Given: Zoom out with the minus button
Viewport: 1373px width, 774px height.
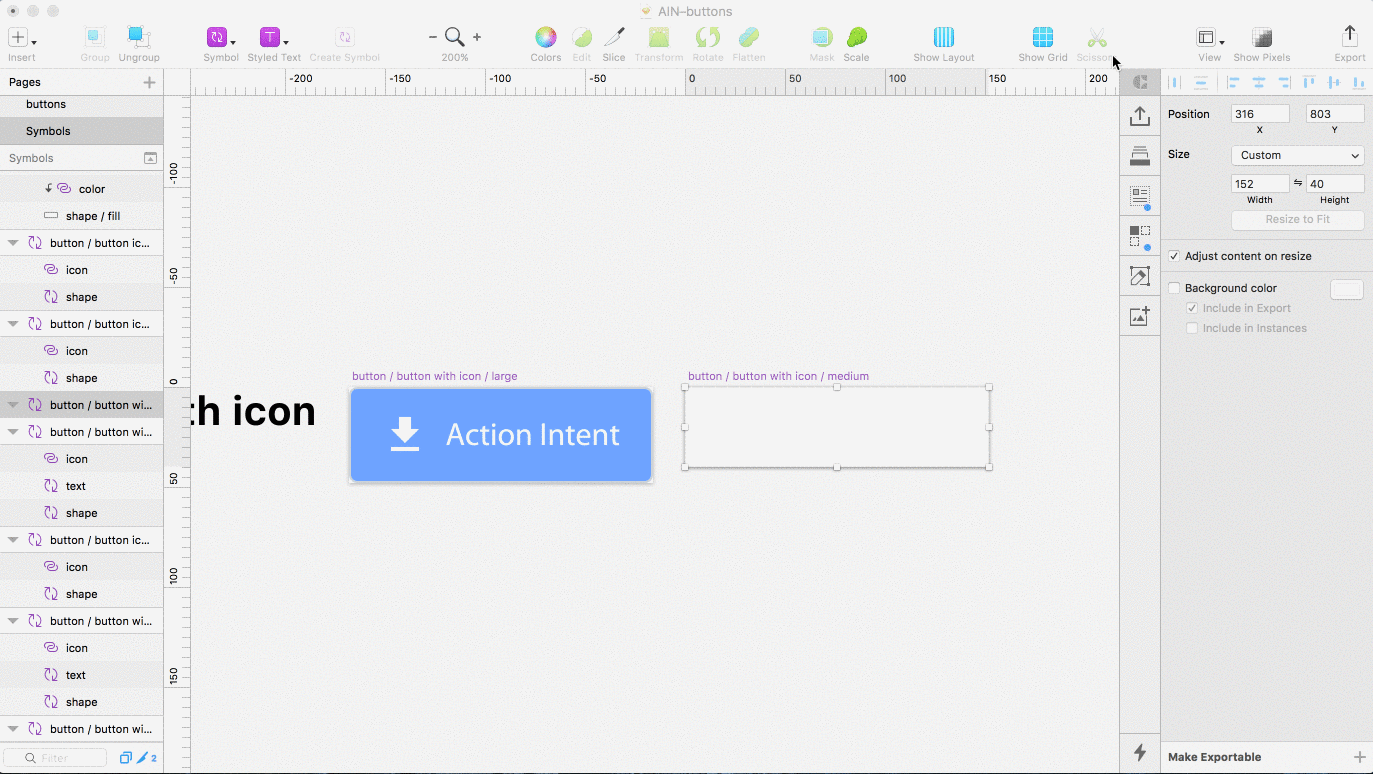Looking at the screenshot, I should 433,37.
